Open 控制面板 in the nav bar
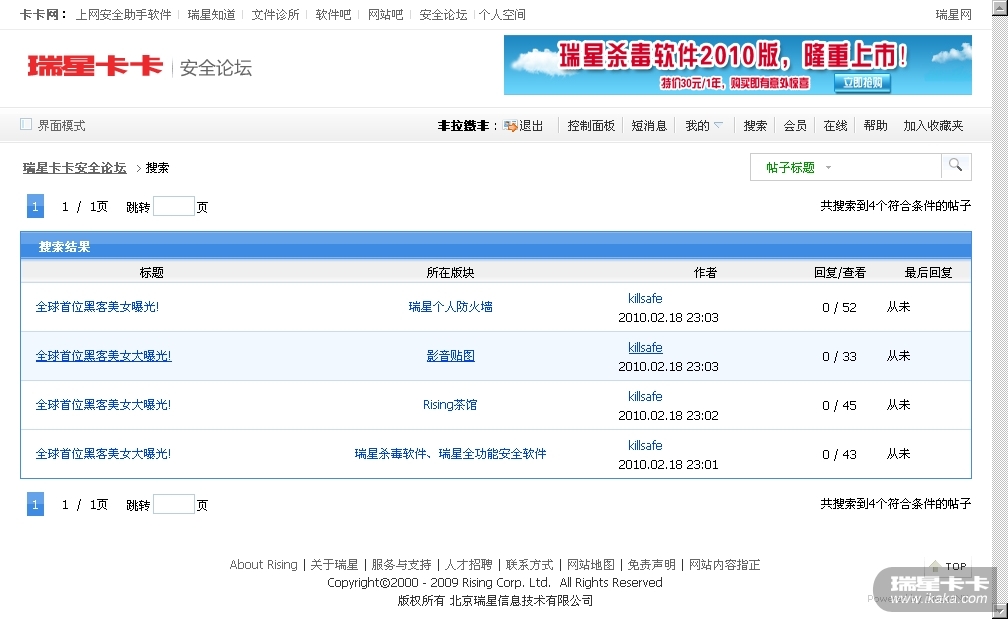The image size is (1008, 619). click(x=591, y=126)
